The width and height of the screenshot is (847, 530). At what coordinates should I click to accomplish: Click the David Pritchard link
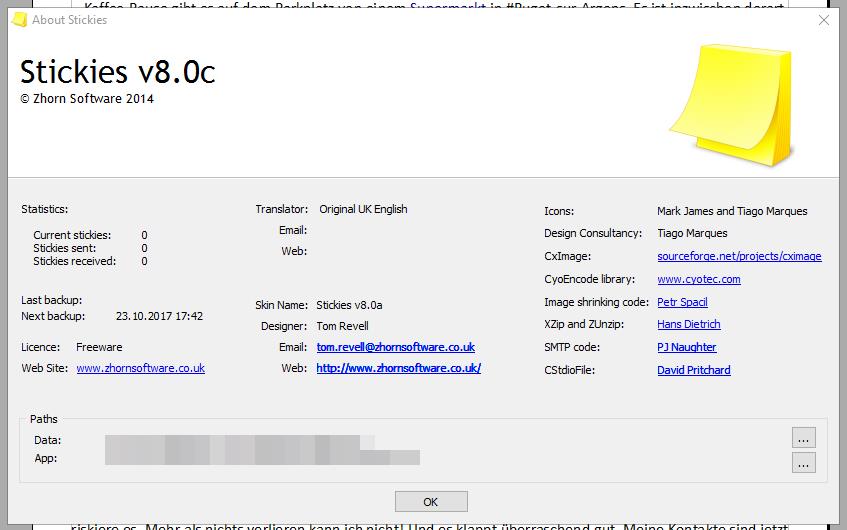(694, 370)
